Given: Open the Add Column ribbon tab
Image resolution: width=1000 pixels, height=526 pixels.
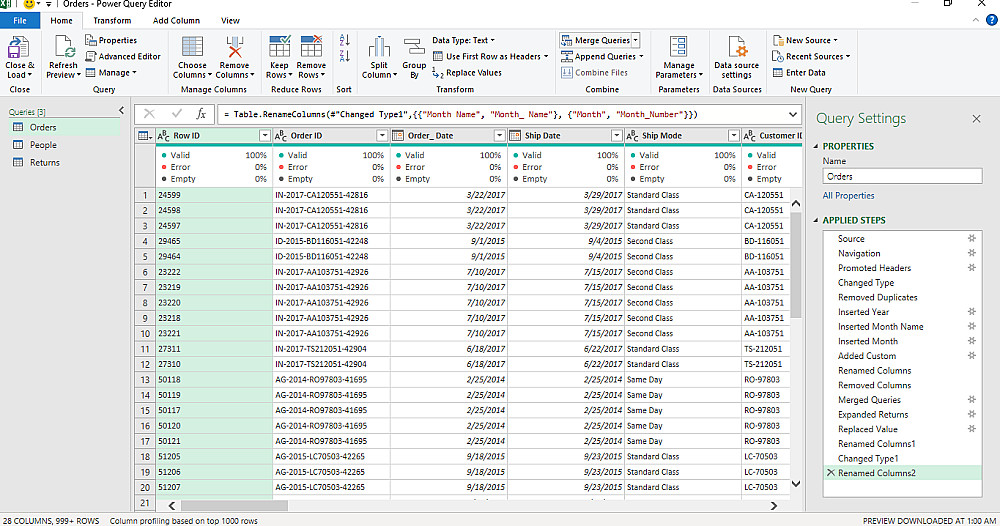Looking at the screenshot, I should 175,20.
